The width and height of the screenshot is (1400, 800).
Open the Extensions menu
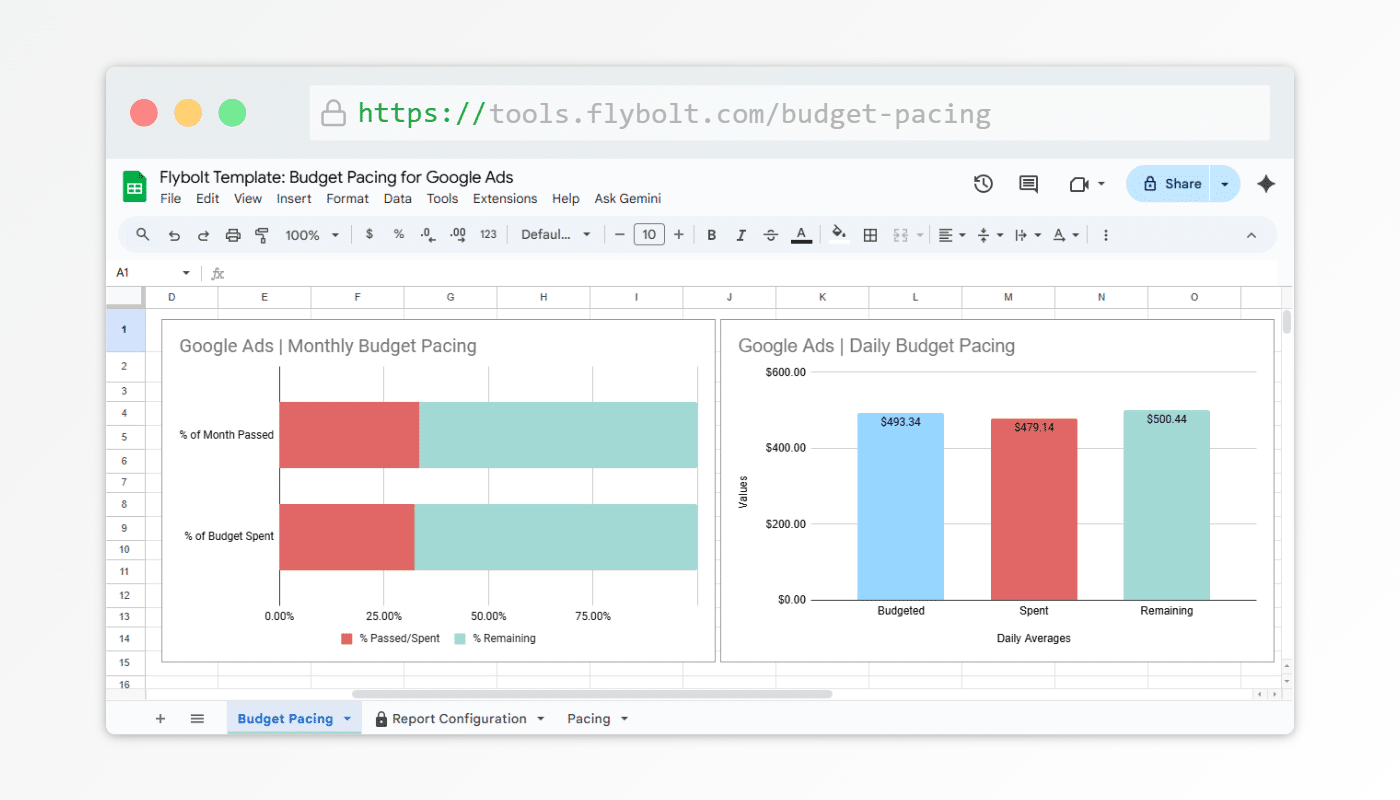coord(505,199)
